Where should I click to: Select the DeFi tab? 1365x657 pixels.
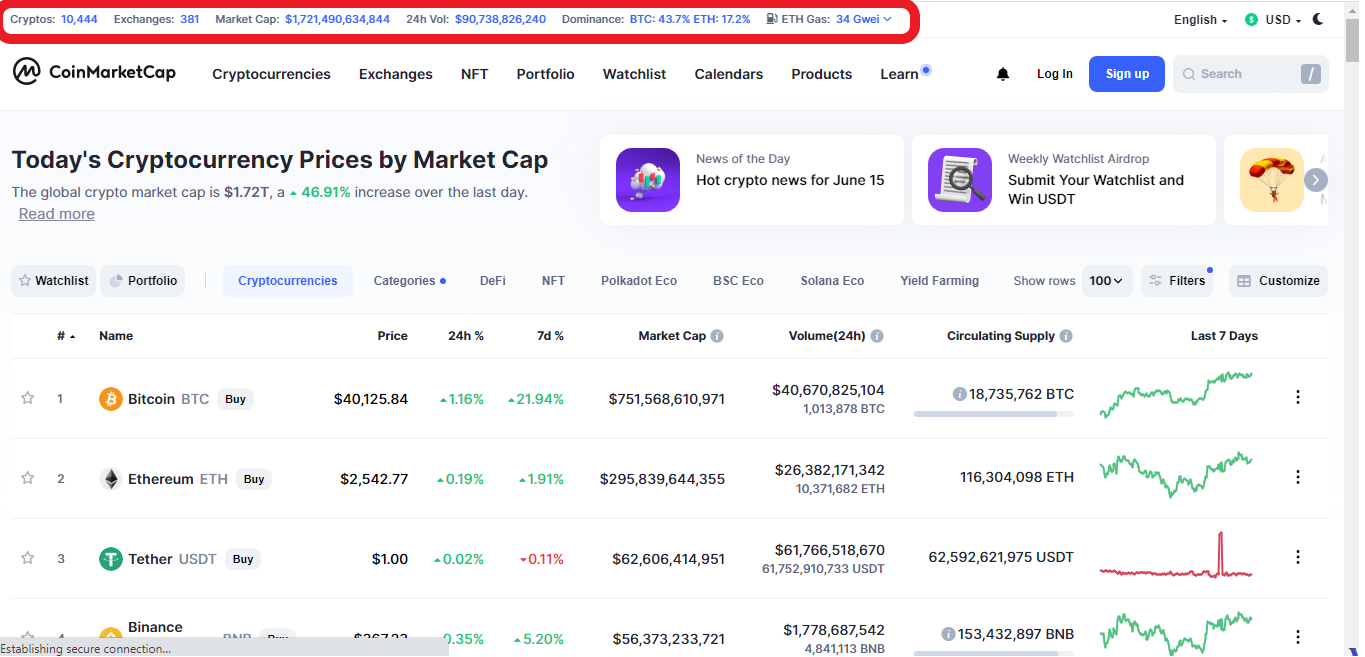(x=493, y=281)
